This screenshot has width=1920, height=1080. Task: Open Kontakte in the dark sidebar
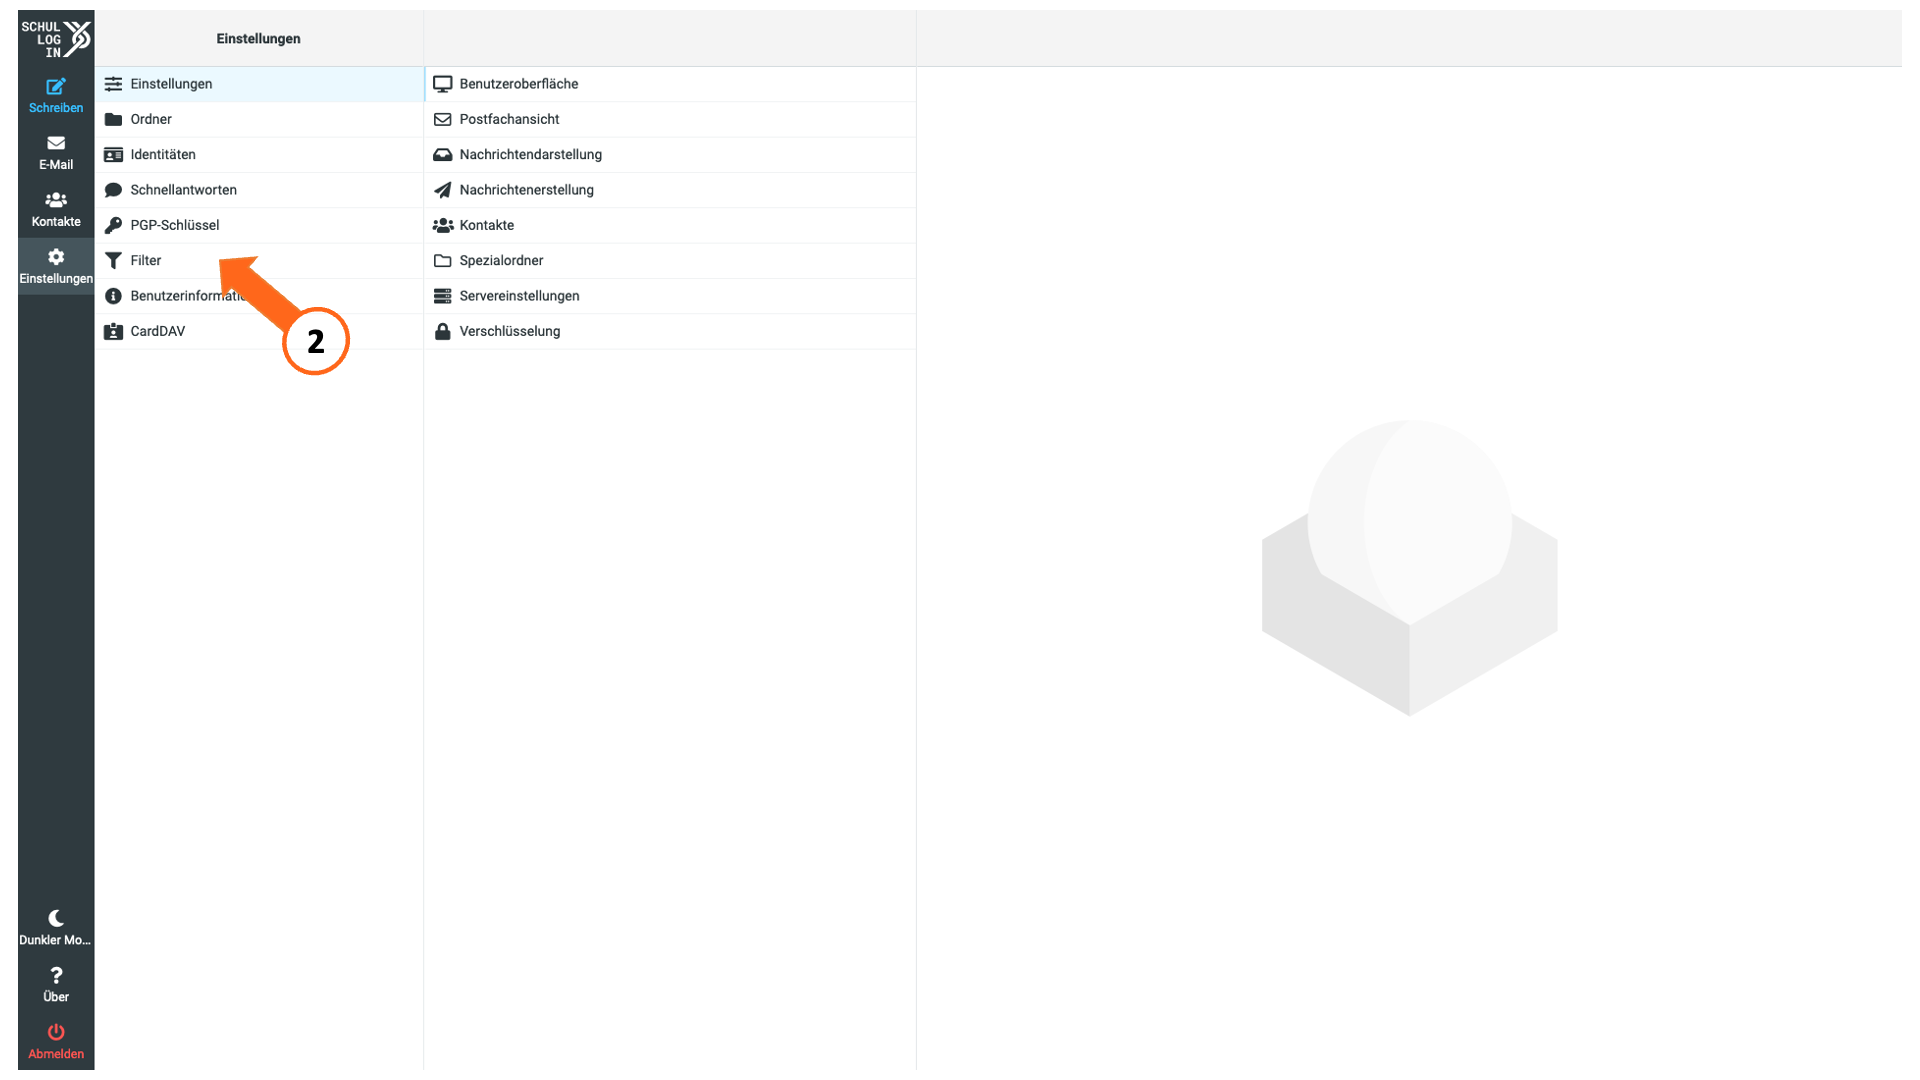point(56,210)
